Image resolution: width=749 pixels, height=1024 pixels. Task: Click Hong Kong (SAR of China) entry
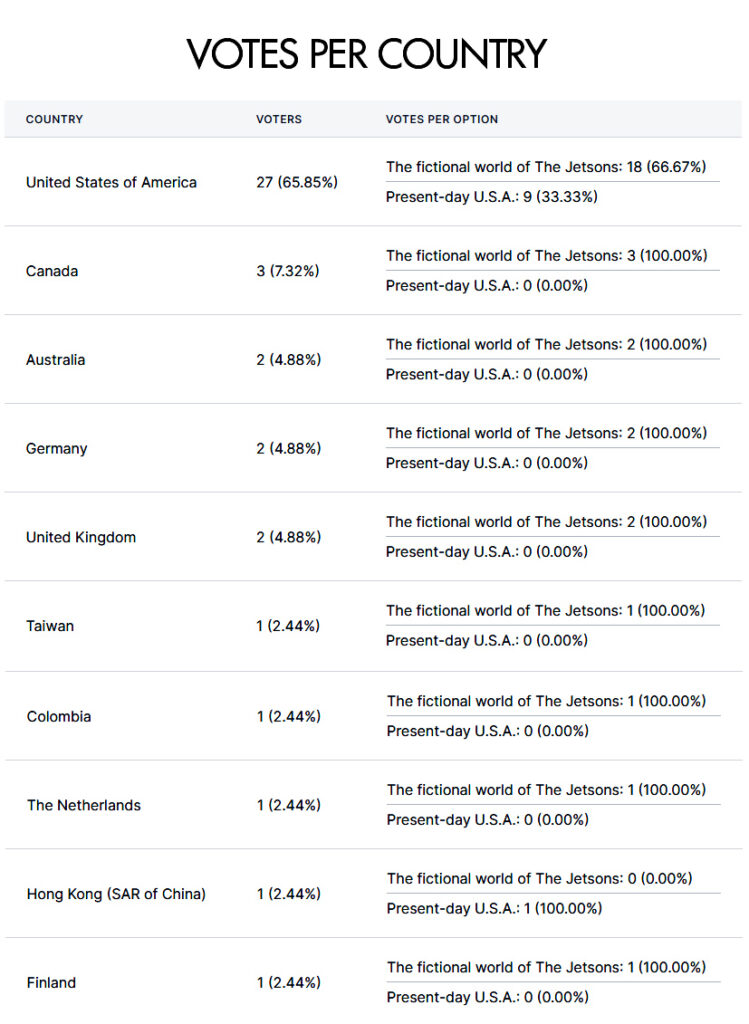click(116, 894)
